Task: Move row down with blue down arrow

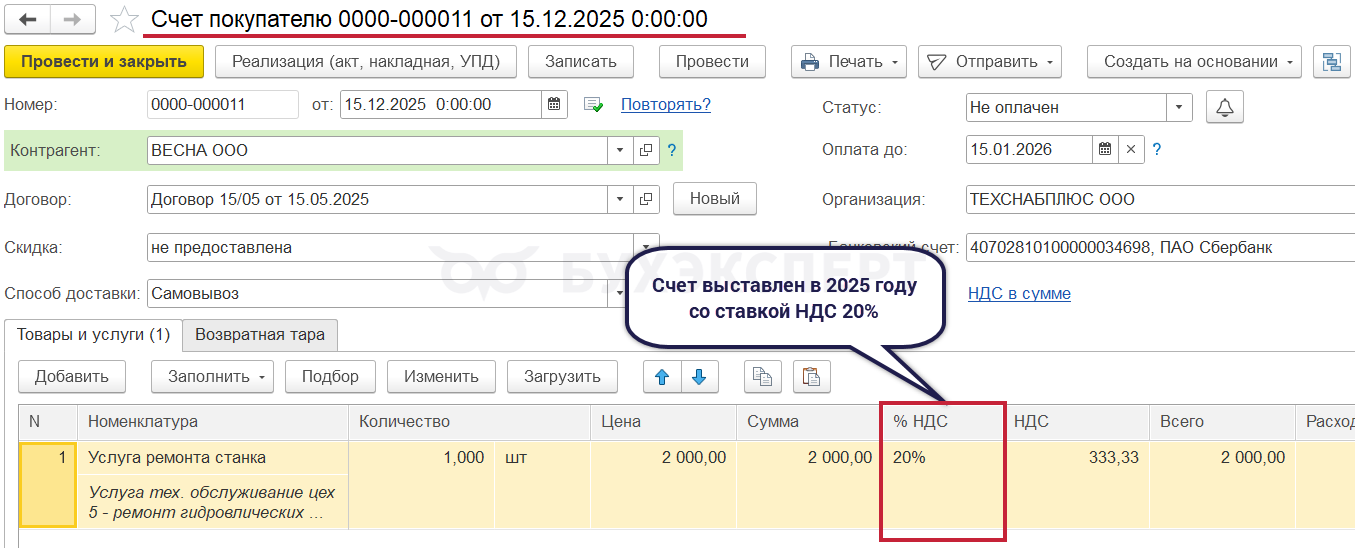Action: coord(699,377)
